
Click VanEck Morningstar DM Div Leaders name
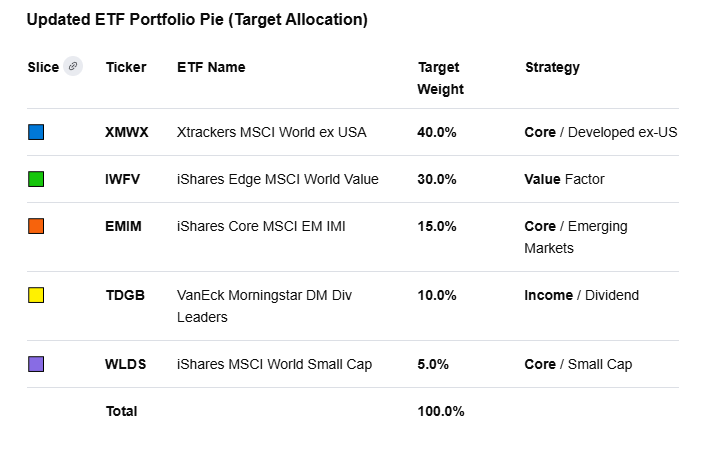click(264, 306)
